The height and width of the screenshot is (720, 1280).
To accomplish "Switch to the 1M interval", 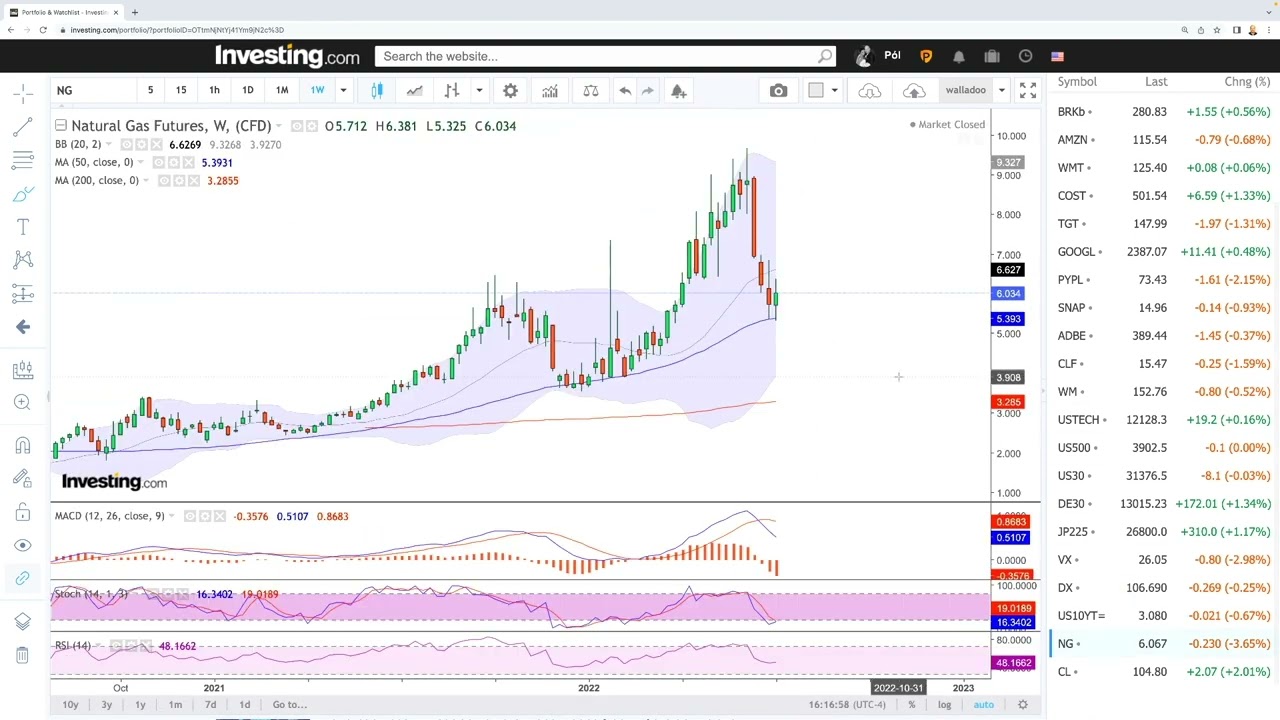I will [282, 90].
